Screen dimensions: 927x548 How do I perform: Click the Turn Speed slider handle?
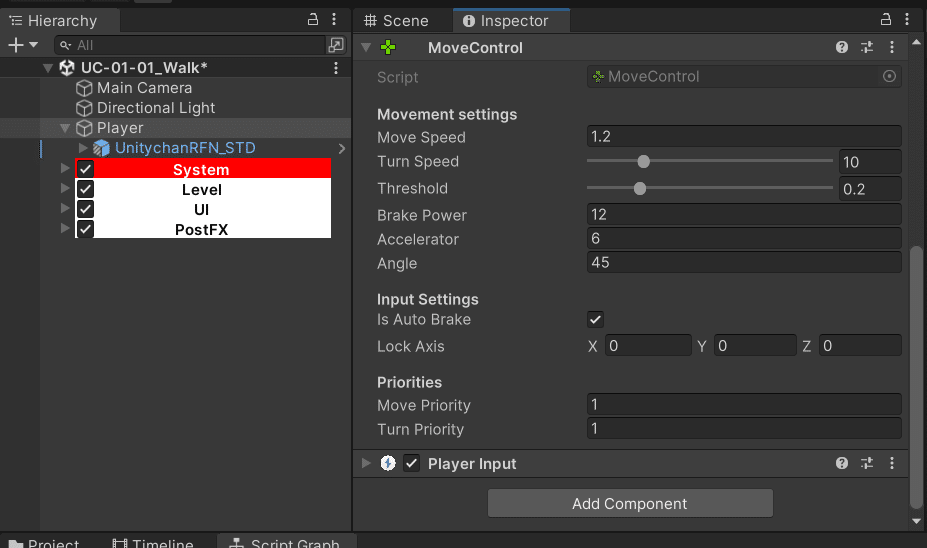[x=644, y=161]
